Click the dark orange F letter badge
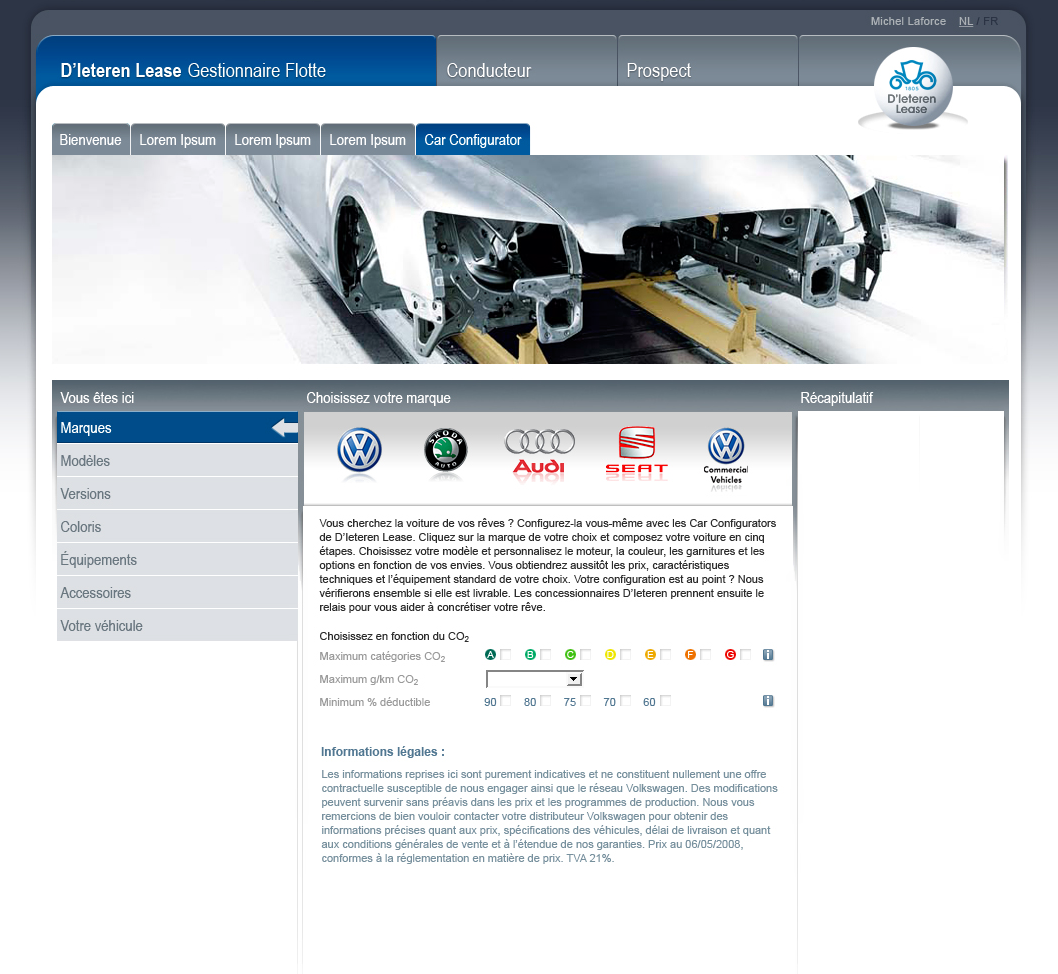The image size is (1058, 974). (690, 654)
